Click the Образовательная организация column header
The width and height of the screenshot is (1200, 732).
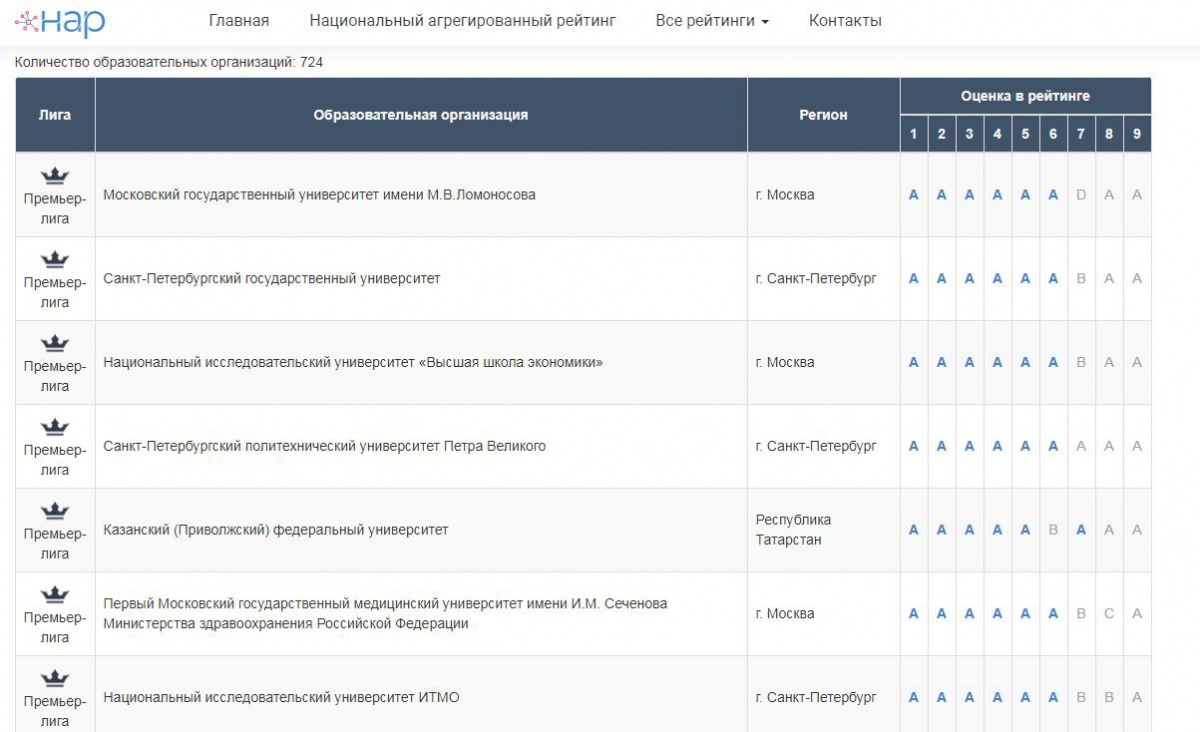tap(420, 115)
